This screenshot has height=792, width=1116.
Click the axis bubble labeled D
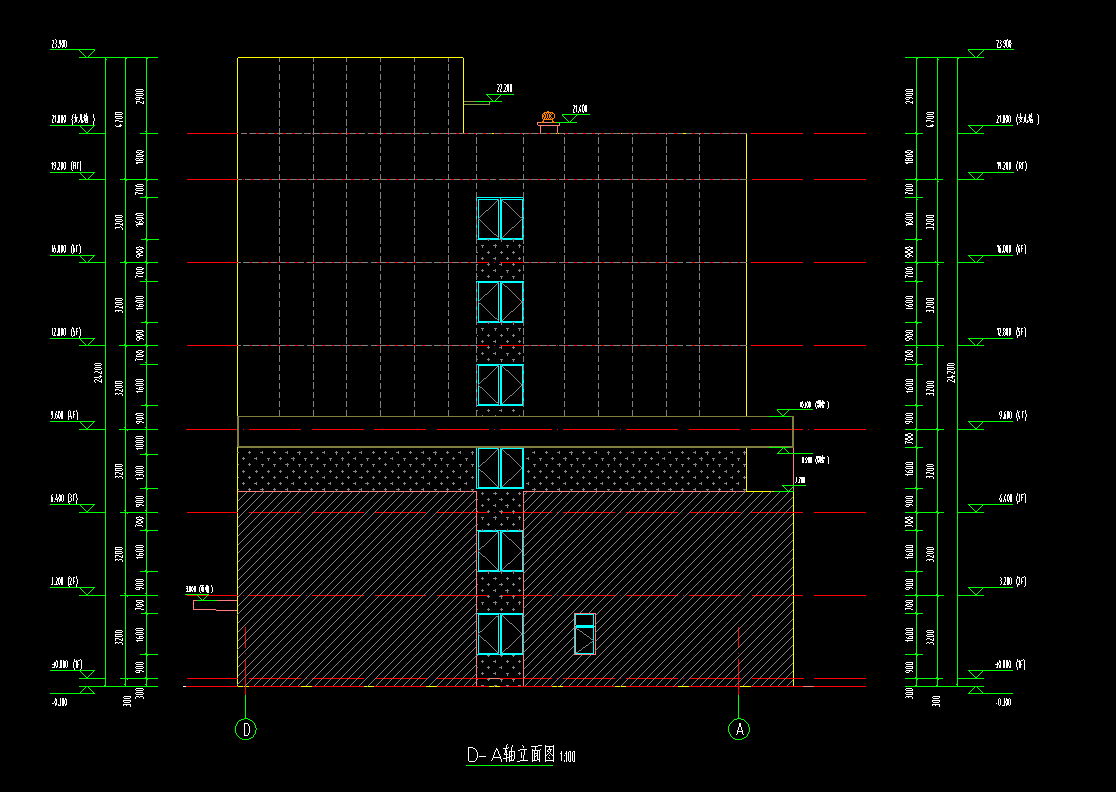(247, 730)
